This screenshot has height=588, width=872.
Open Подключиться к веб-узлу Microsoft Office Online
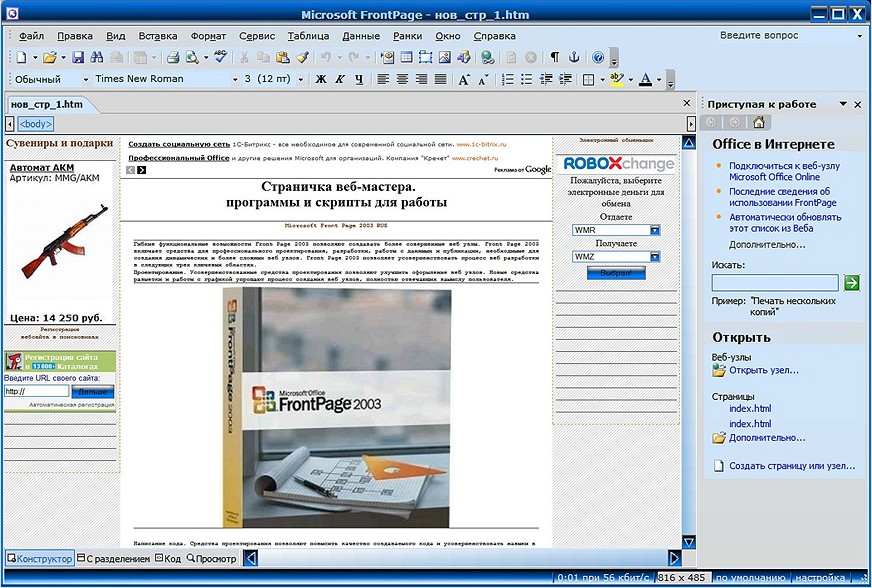[784, 171]
